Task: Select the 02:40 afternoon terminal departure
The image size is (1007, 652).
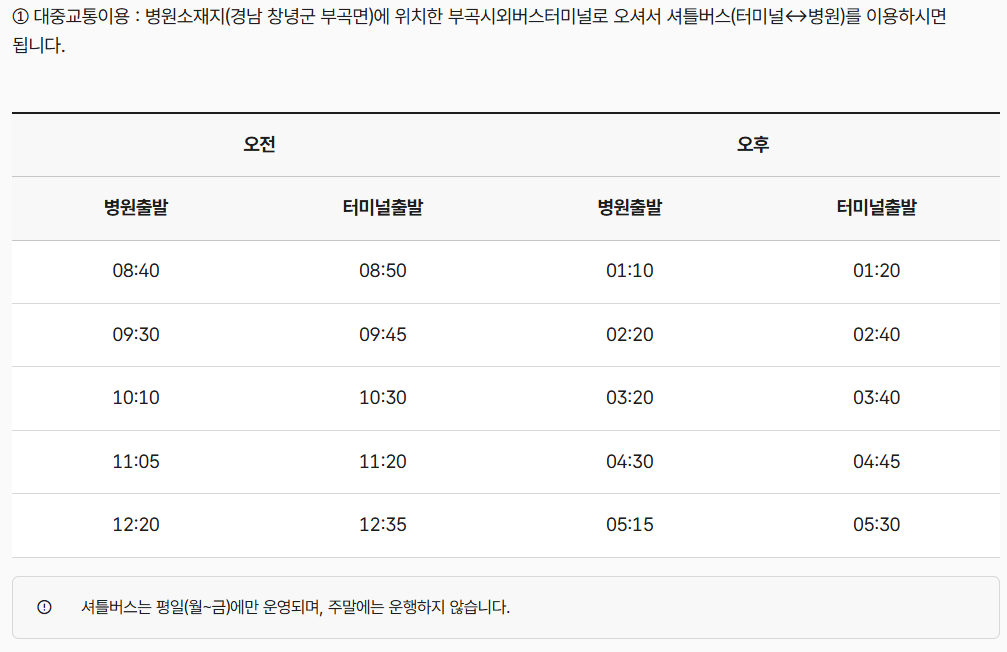Action: point(877,334)
